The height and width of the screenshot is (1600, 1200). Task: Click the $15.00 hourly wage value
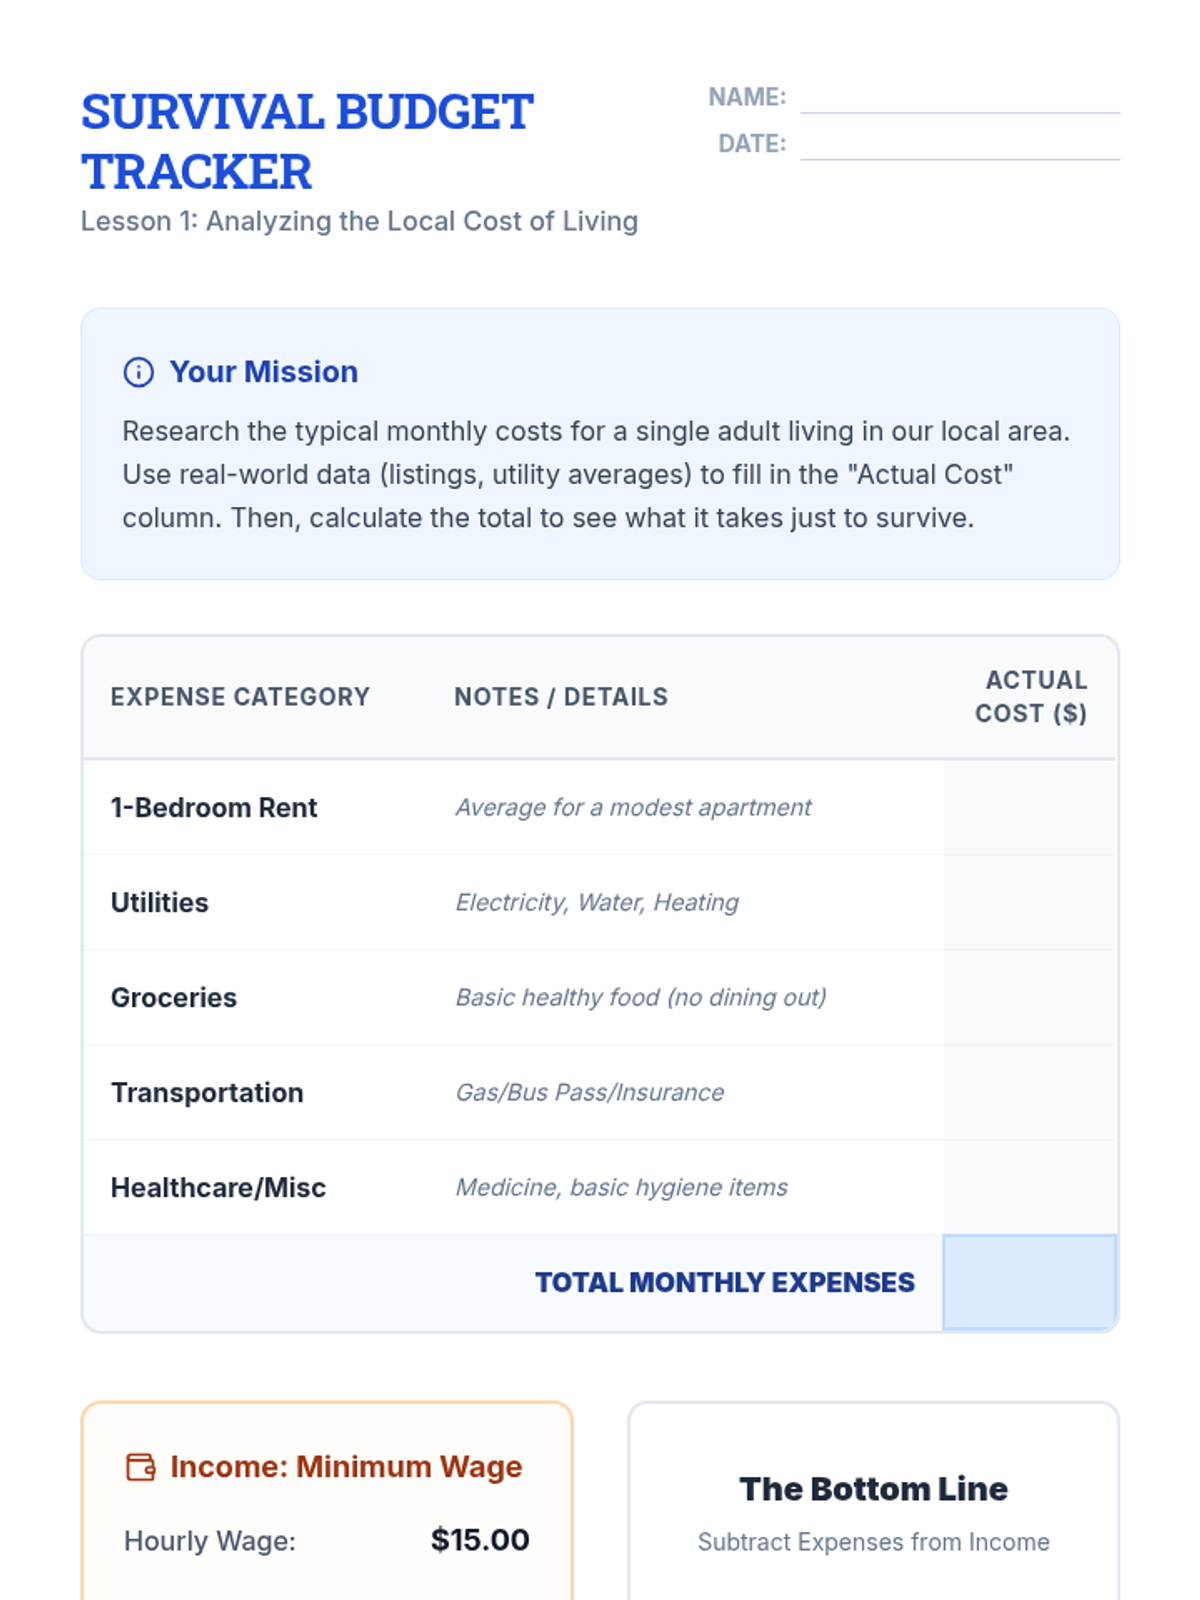point(480,1540)
